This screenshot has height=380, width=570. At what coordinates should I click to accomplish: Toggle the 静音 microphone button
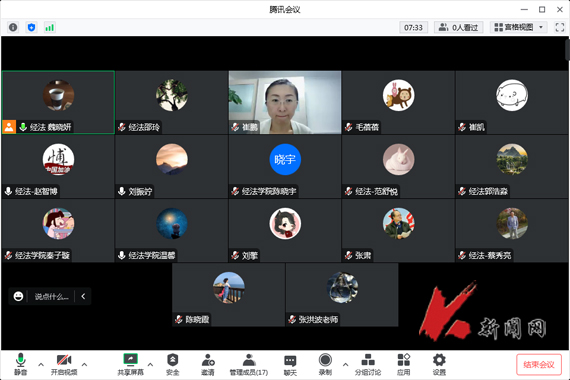point(20,364)
